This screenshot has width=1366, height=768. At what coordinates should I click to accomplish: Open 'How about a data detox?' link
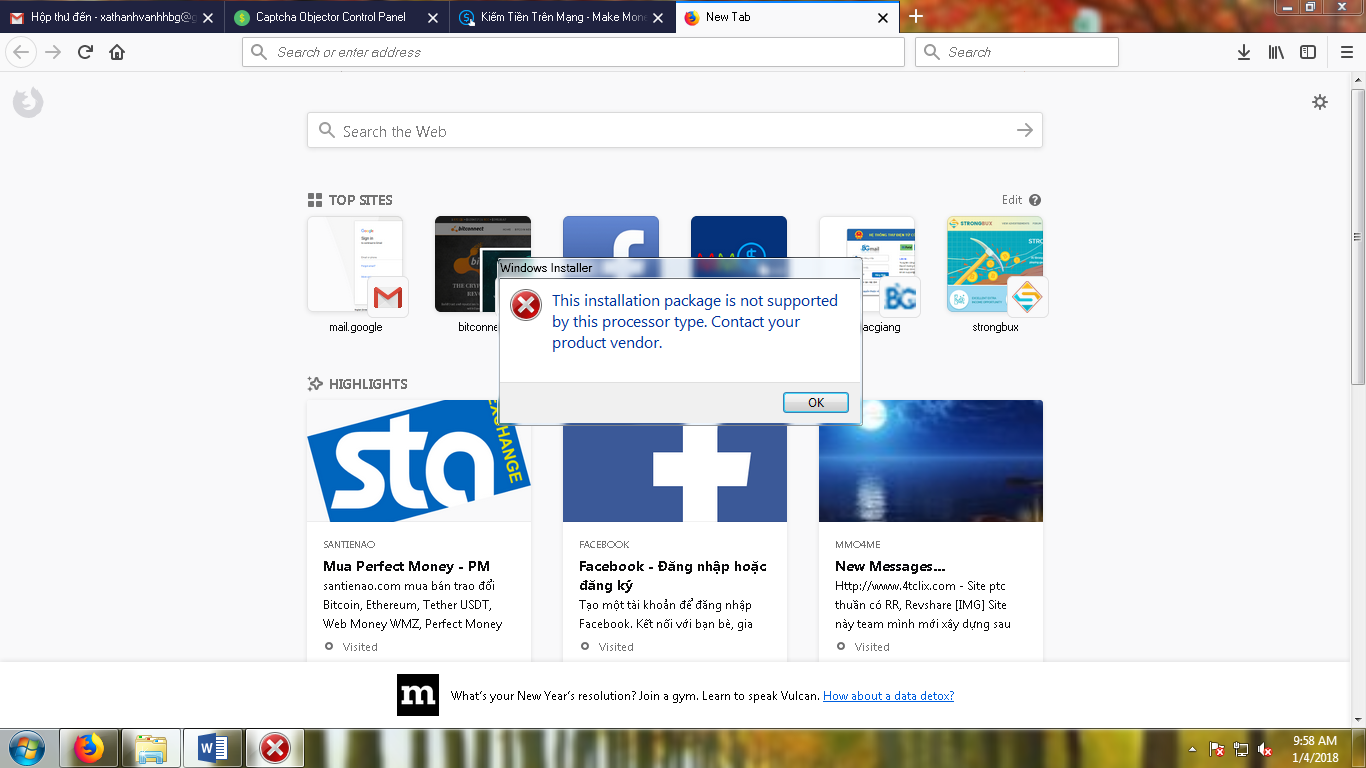click(888, 696)
